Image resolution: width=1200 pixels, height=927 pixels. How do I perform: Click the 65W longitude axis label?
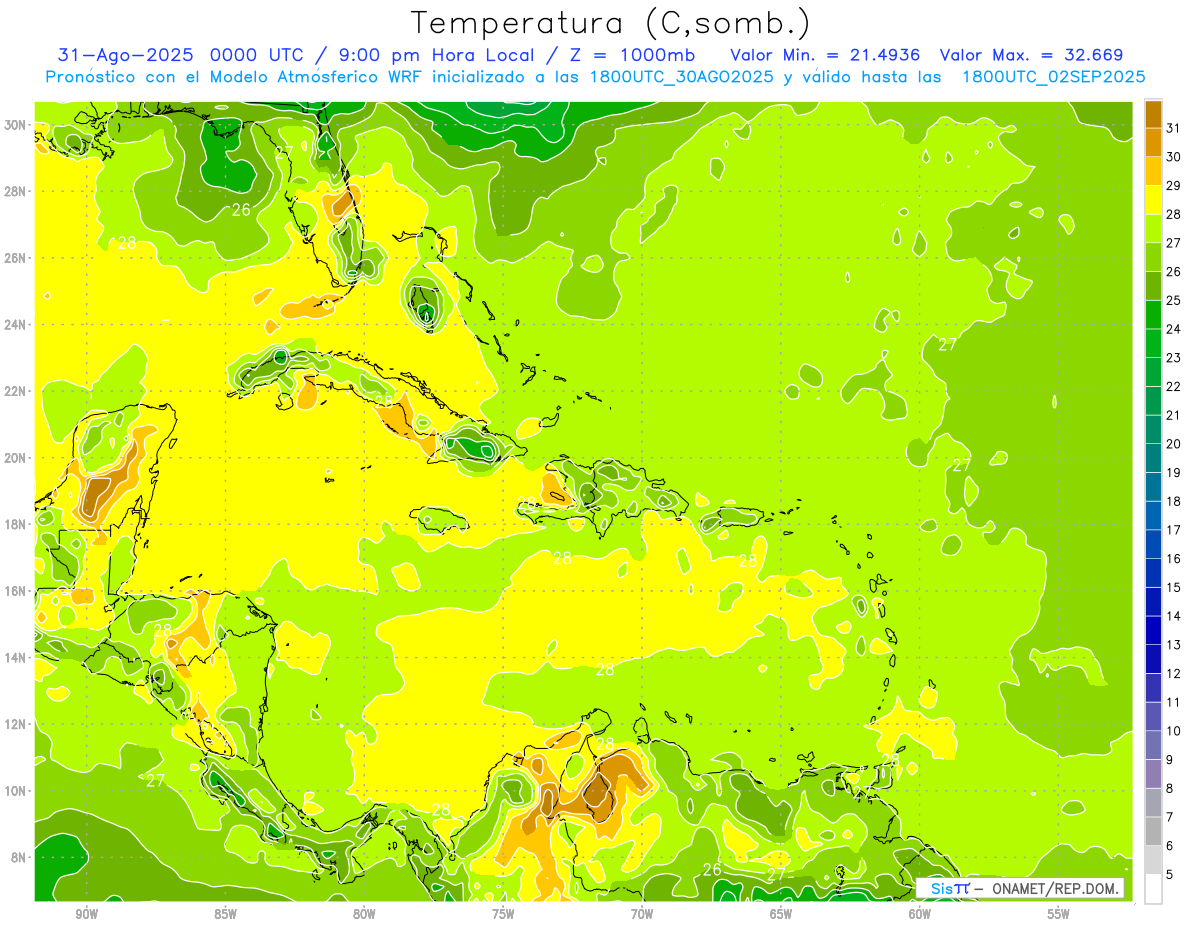point(781,914)
